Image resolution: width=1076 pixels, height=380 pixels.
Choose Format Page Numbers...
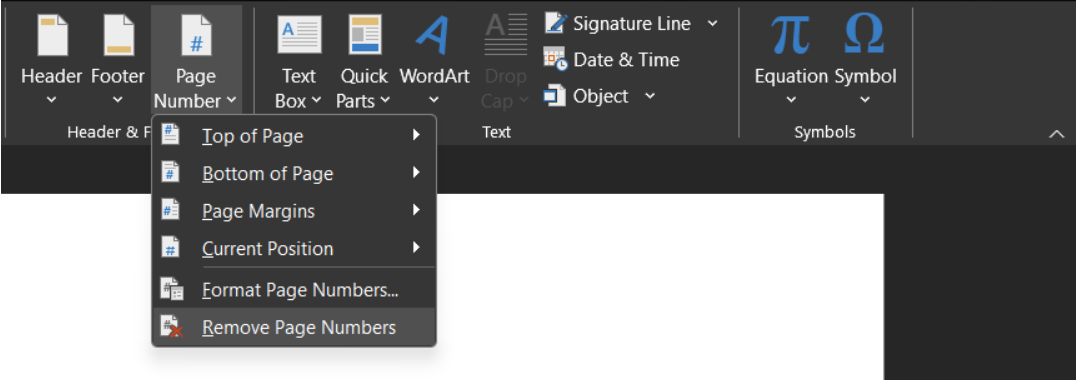point(294,289)
